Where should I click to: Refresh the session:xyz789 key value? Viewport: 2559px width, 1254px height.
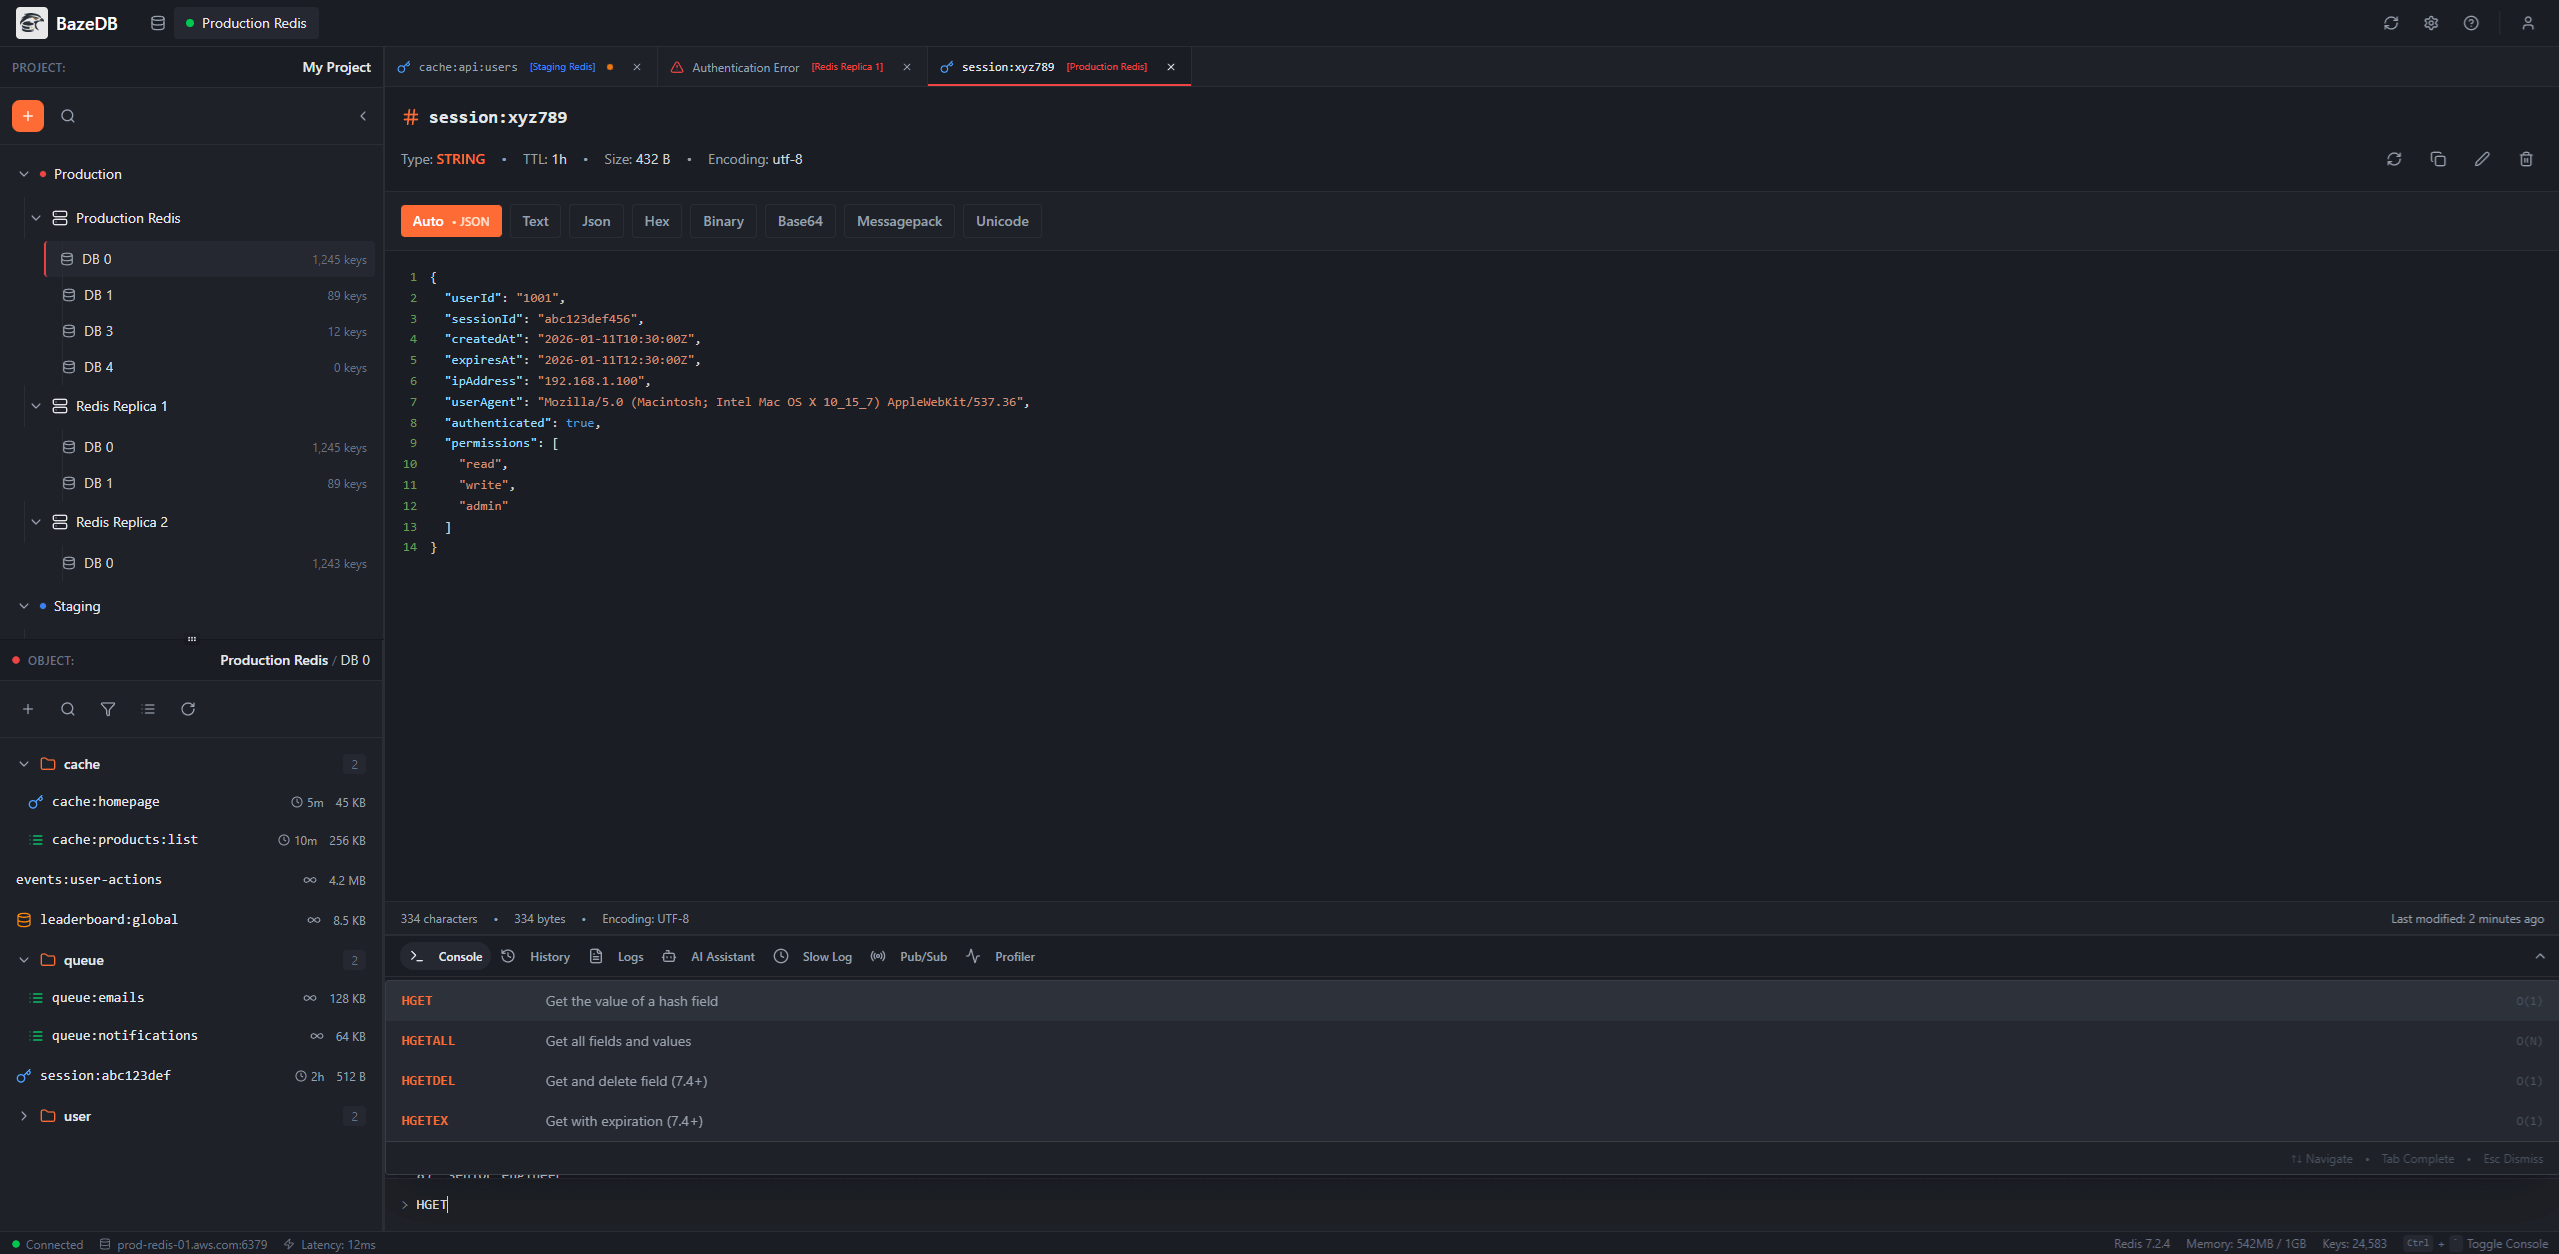pos(2392,158)
